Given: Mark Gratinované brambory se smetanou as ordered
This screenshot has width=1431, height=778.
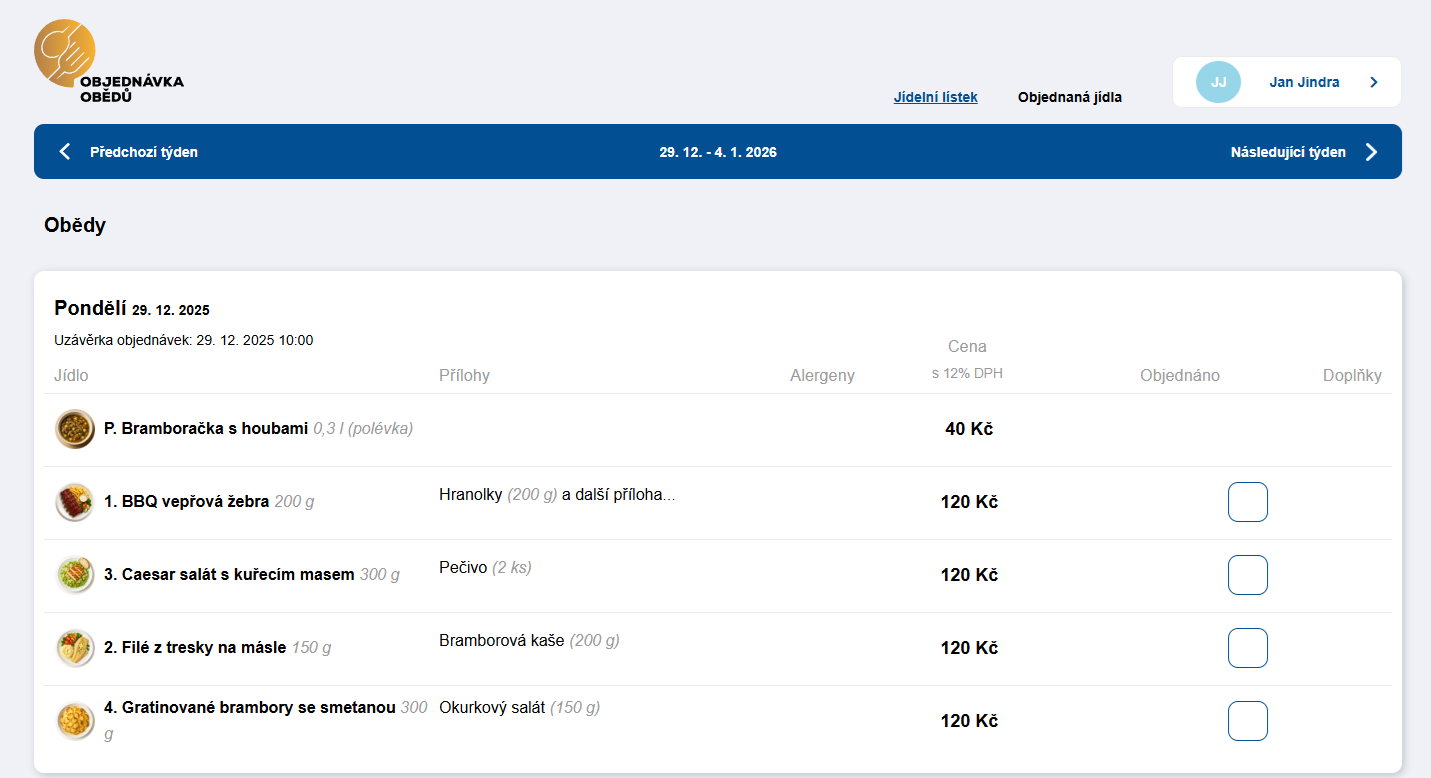Looking at the screenshot, I should 1247,721.
